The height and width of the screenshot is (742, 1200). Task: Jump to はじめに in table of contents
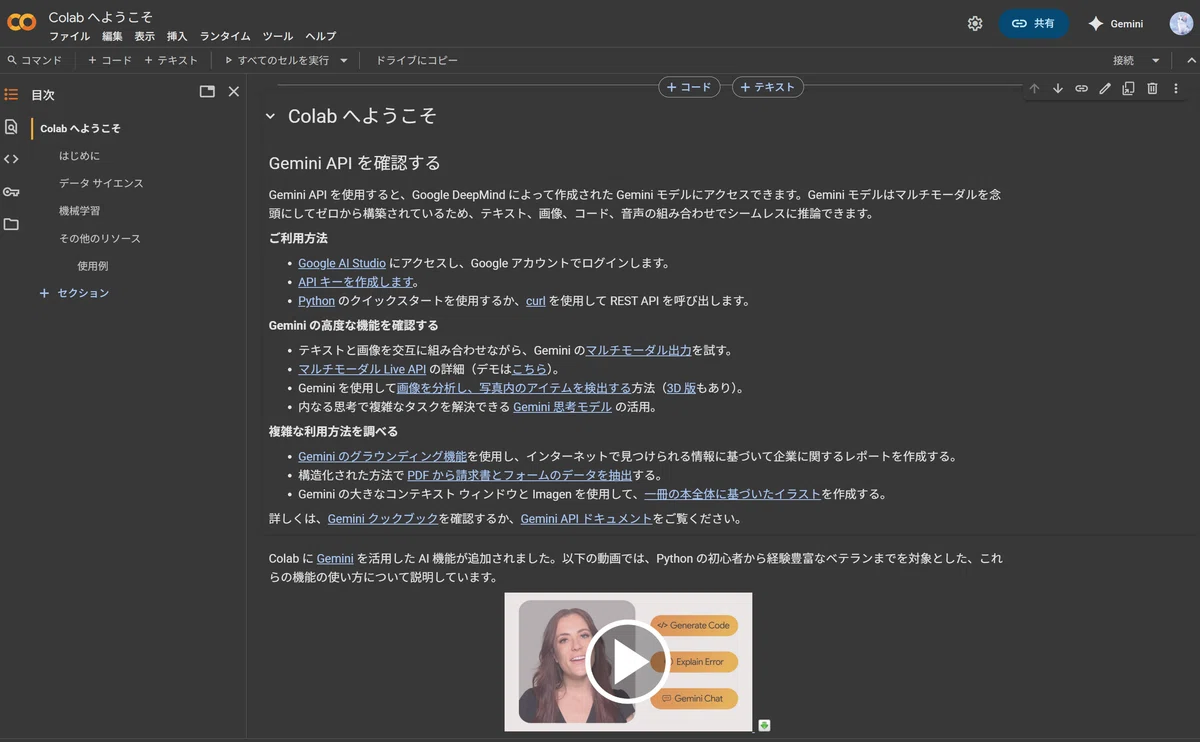click(x=79, y=156)
